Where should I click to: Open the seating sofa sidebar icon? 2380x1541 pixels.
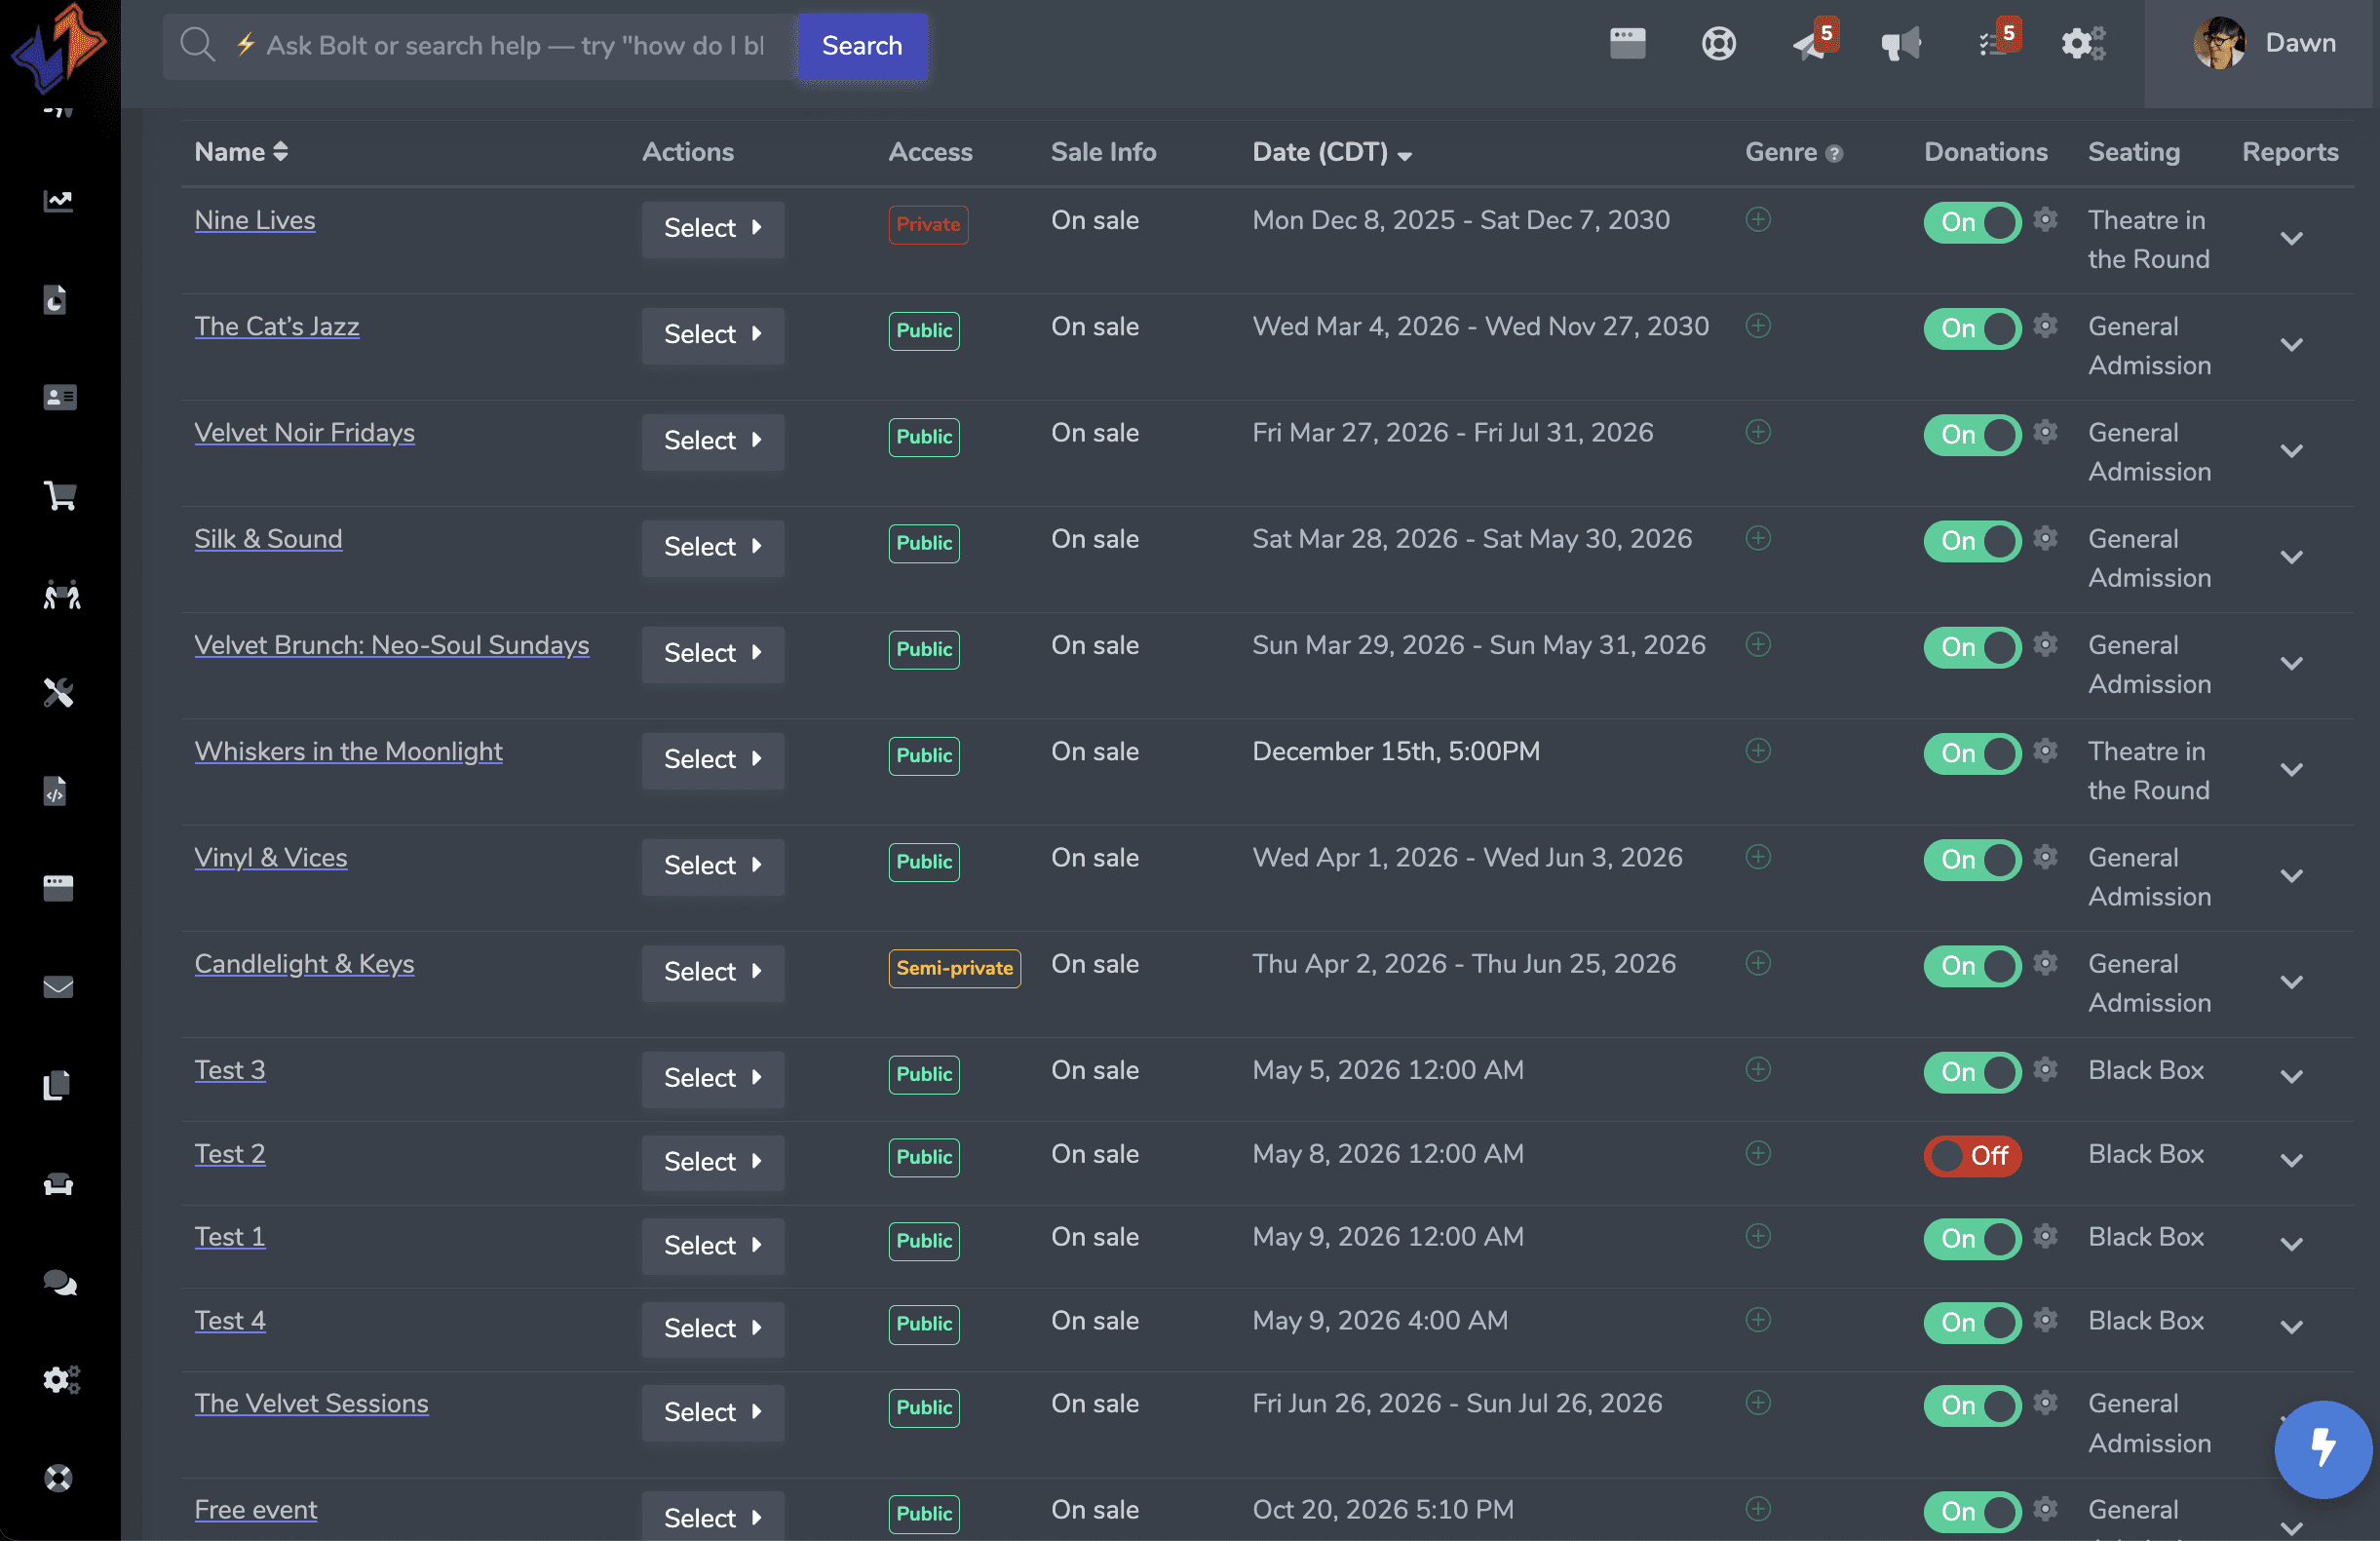(x=58, y=1185)
